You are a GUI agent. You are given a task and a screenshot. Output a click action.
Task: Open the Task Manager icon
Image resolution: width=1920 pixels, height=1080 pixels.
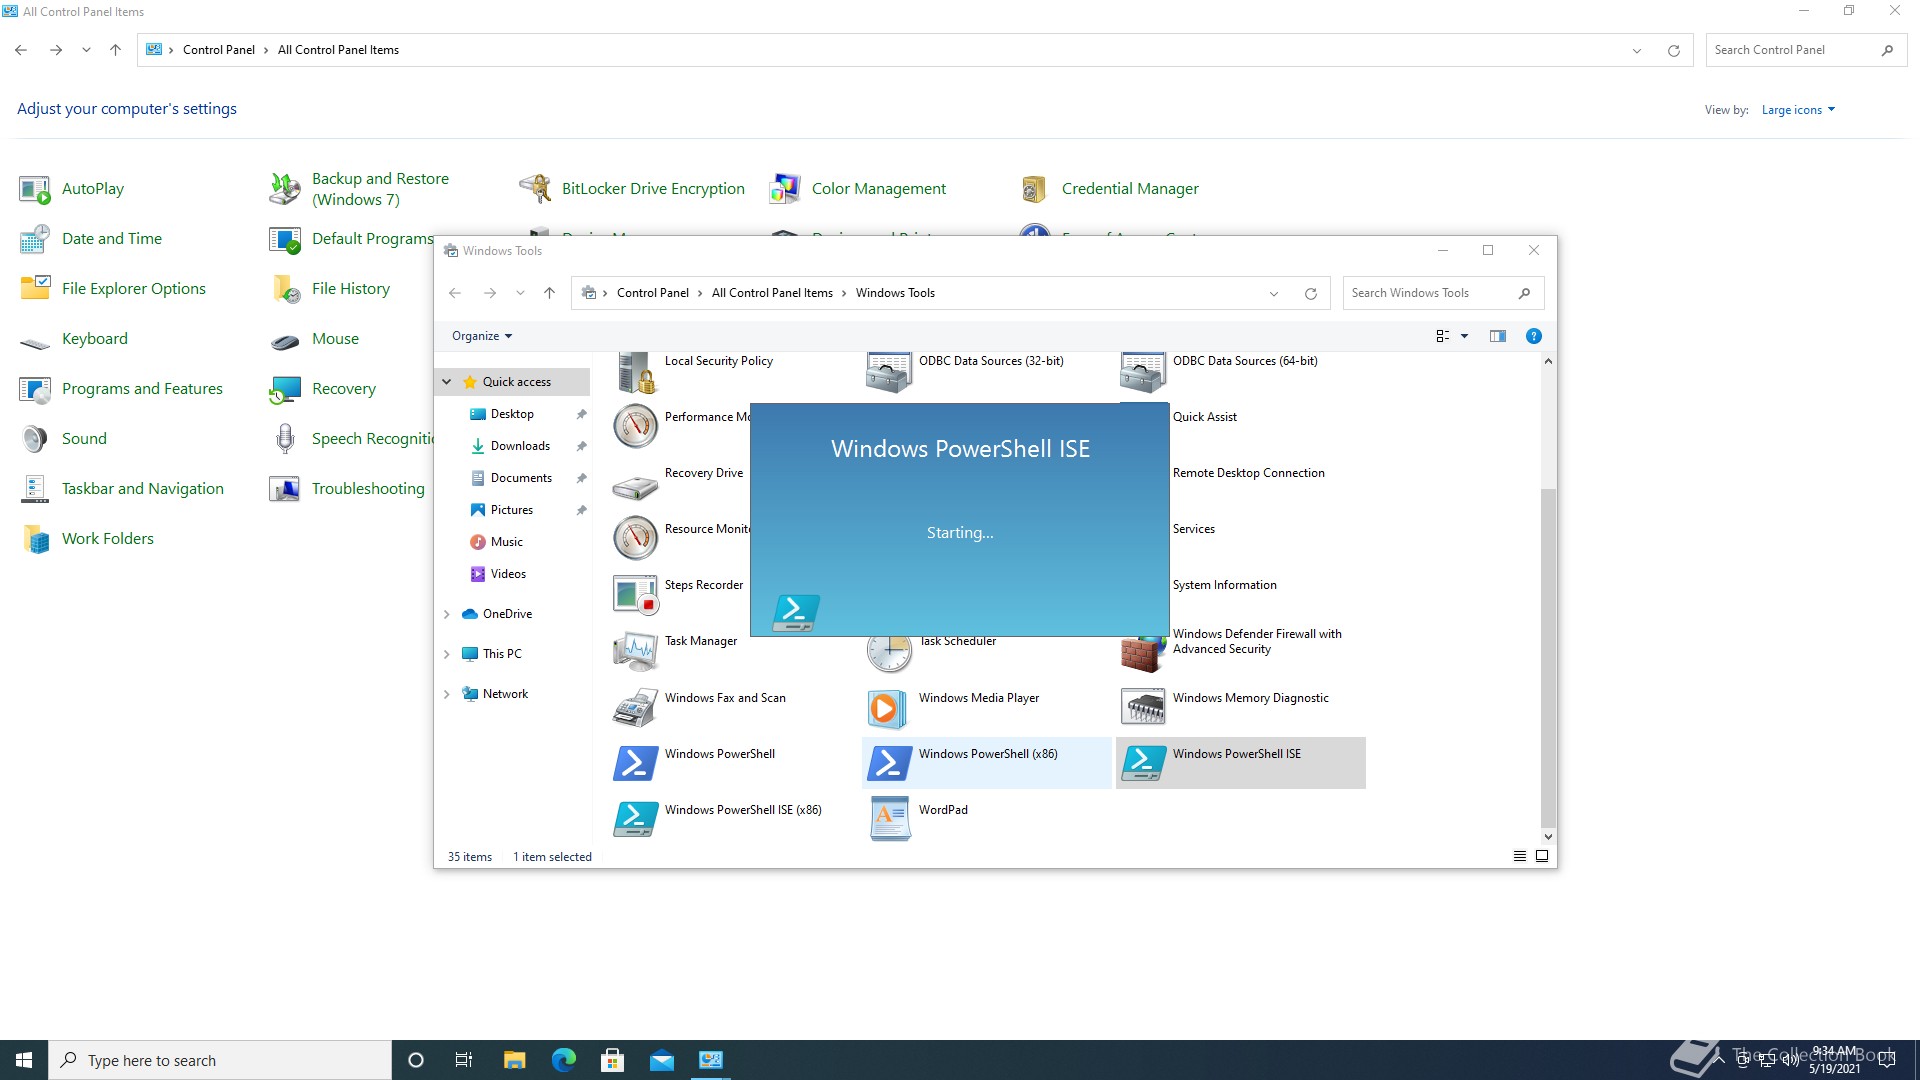(x=636, y=651)
